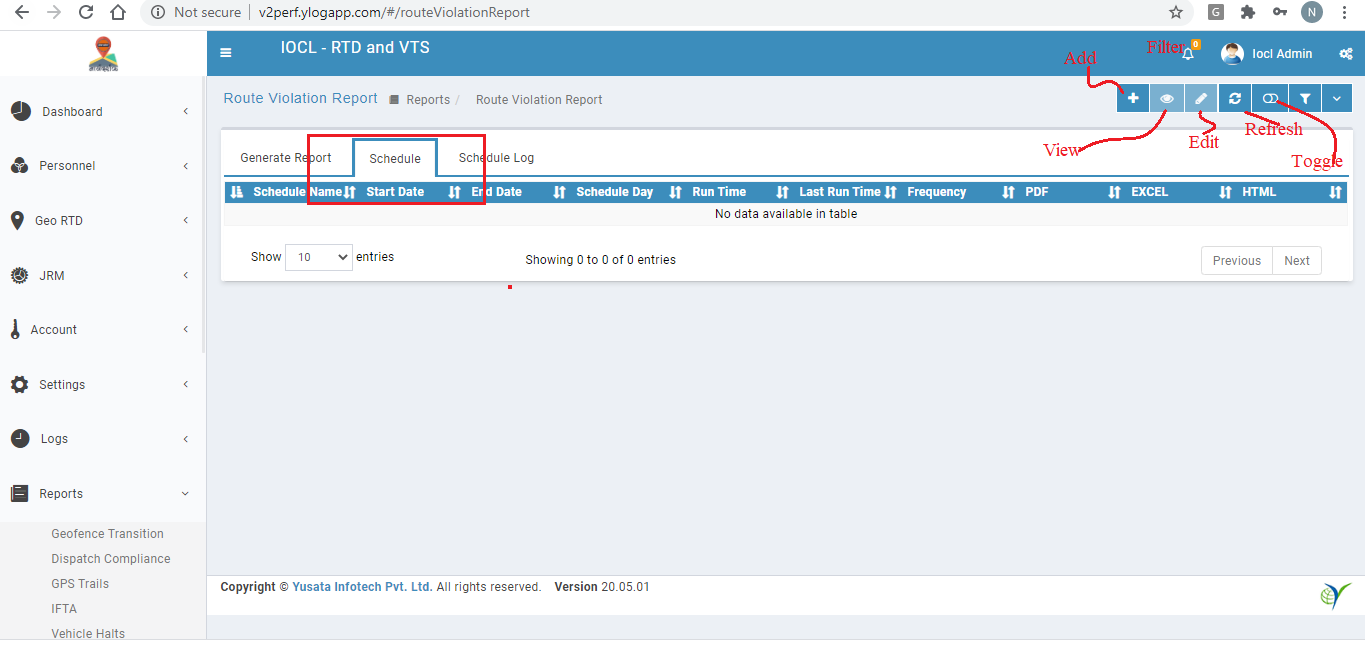Sort table by PDF column

[x=1071, y=192]
